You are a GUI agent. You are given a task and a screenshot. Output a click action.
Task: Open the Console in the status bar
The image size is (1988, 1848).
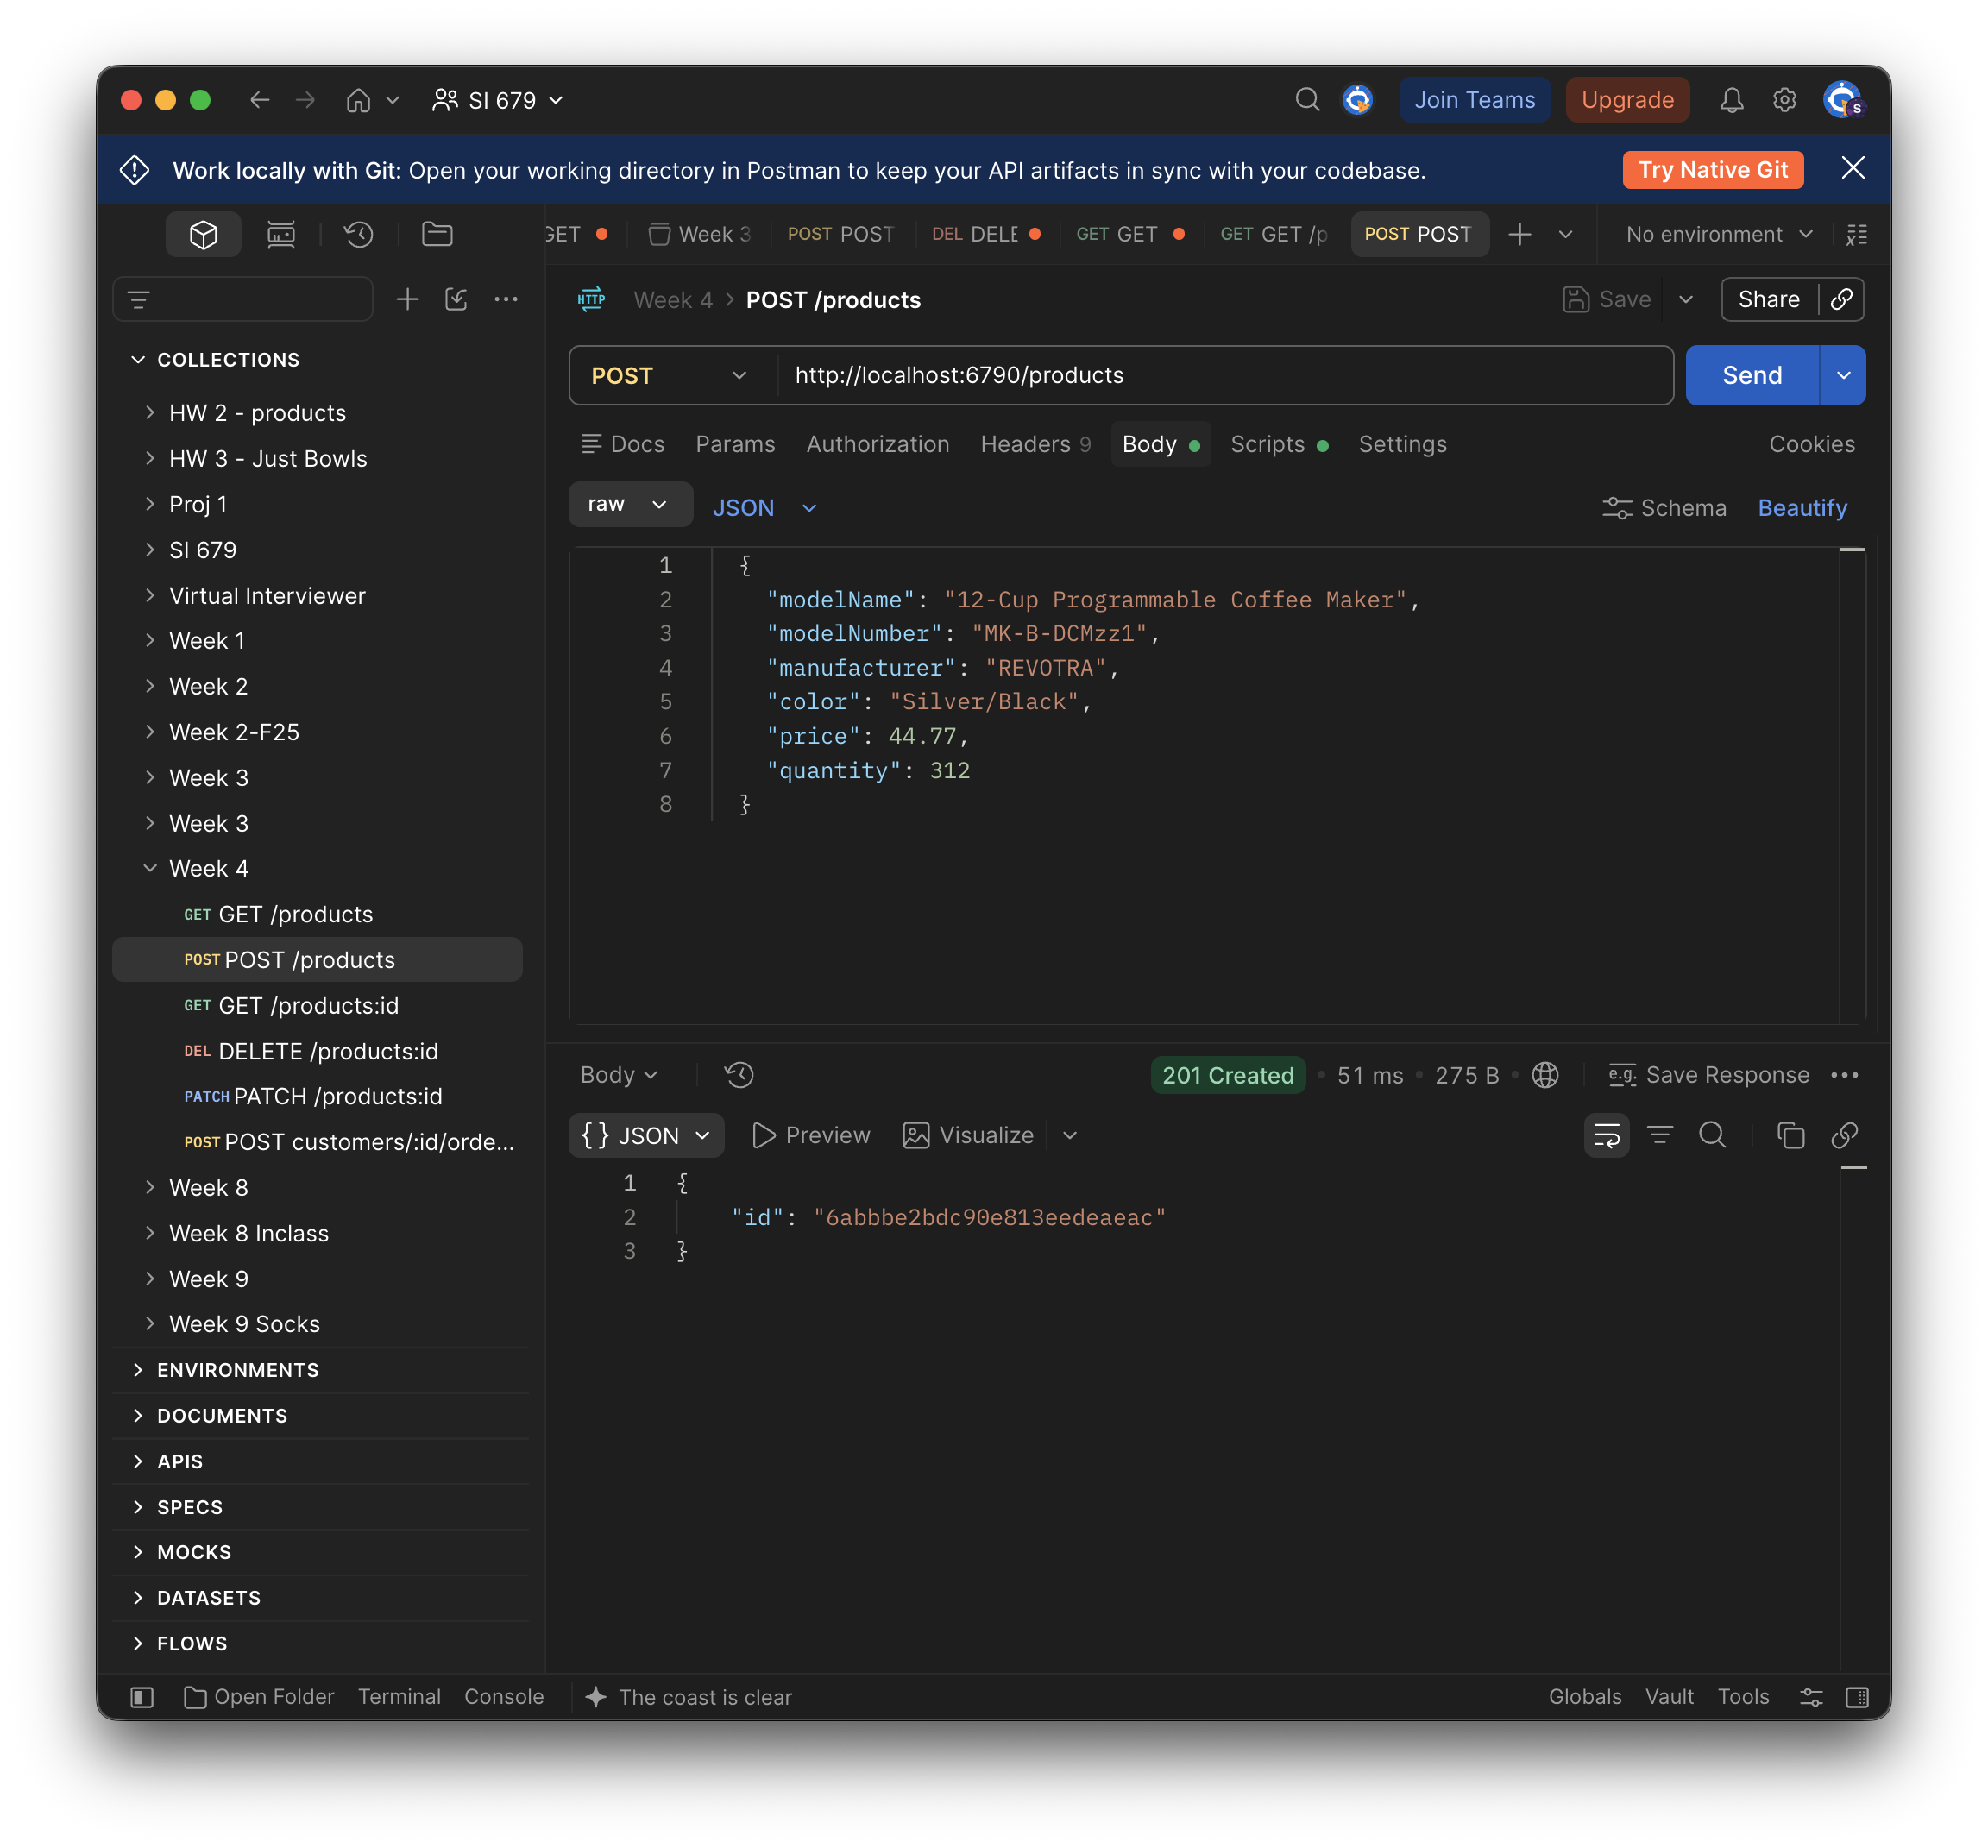click(x=504, y=1697)
